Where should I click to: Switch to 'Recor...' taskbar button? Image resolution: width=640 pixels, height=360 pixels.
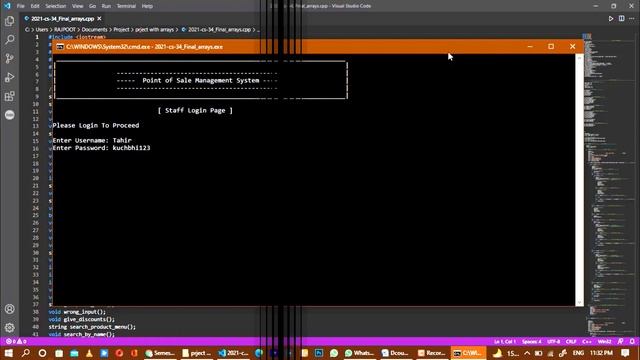pos(431,353)
